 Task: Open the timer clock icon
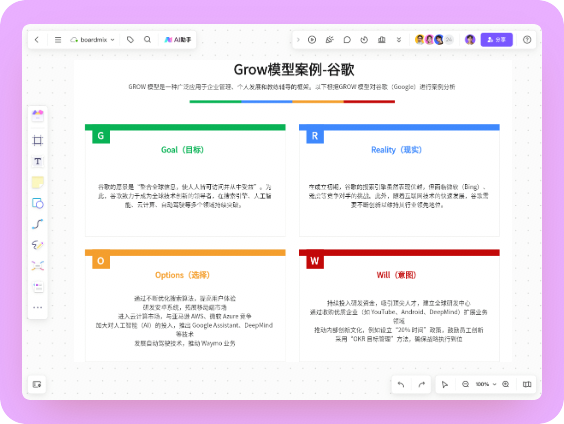pos(364,40)
